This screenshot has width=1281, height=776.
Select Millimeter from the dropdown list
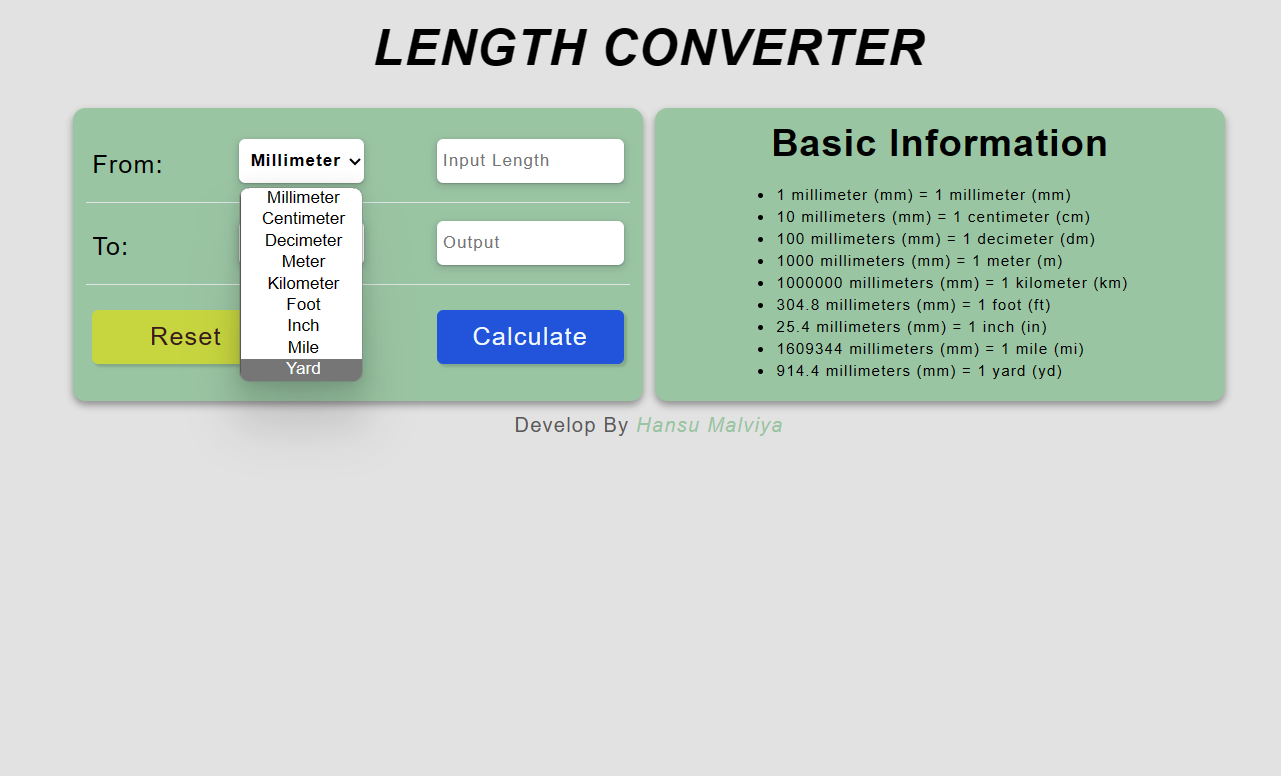302,197
